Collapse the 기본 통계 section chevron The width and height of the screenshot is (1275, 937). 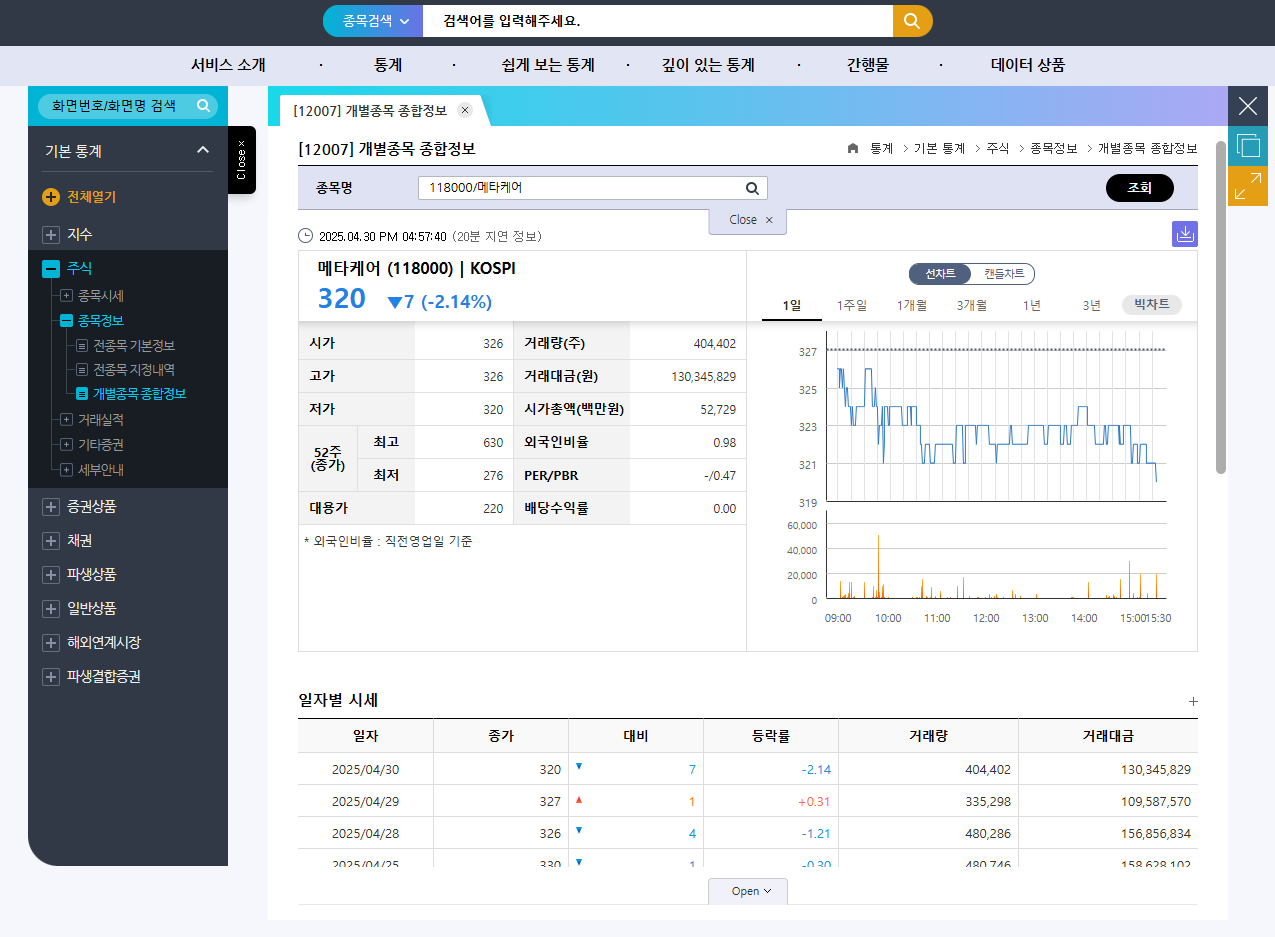(x=203, y=150)
